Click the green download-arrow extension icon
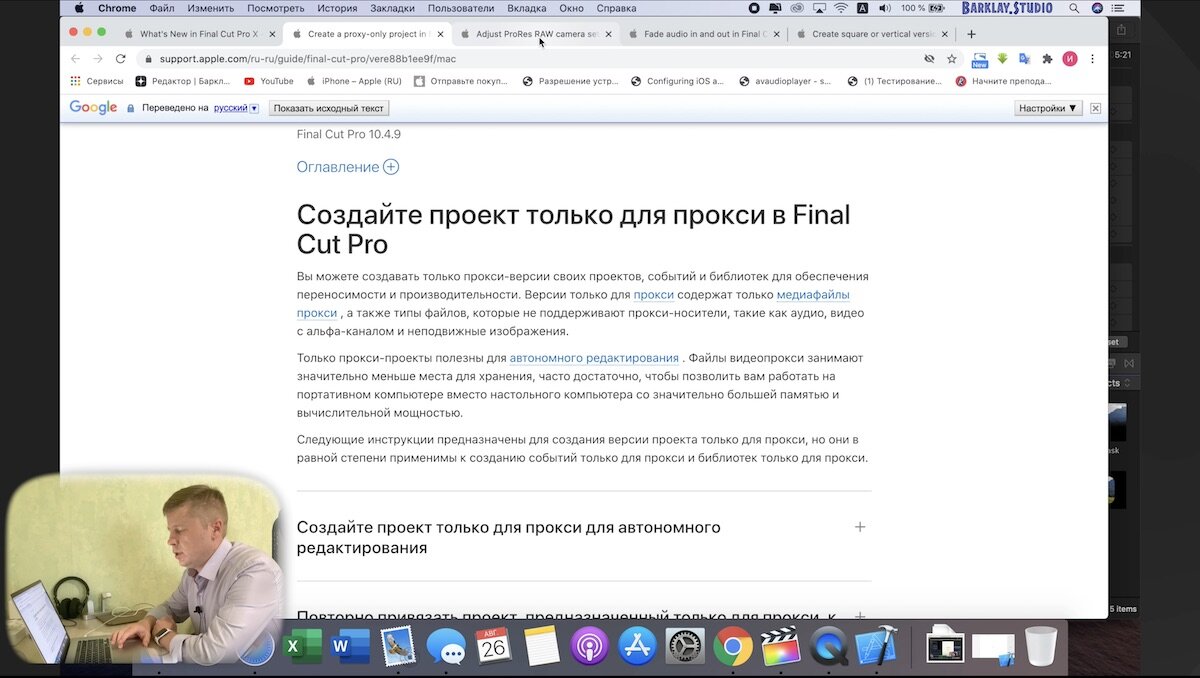This screenshot has width=1200, height=678. (1003, 59)
